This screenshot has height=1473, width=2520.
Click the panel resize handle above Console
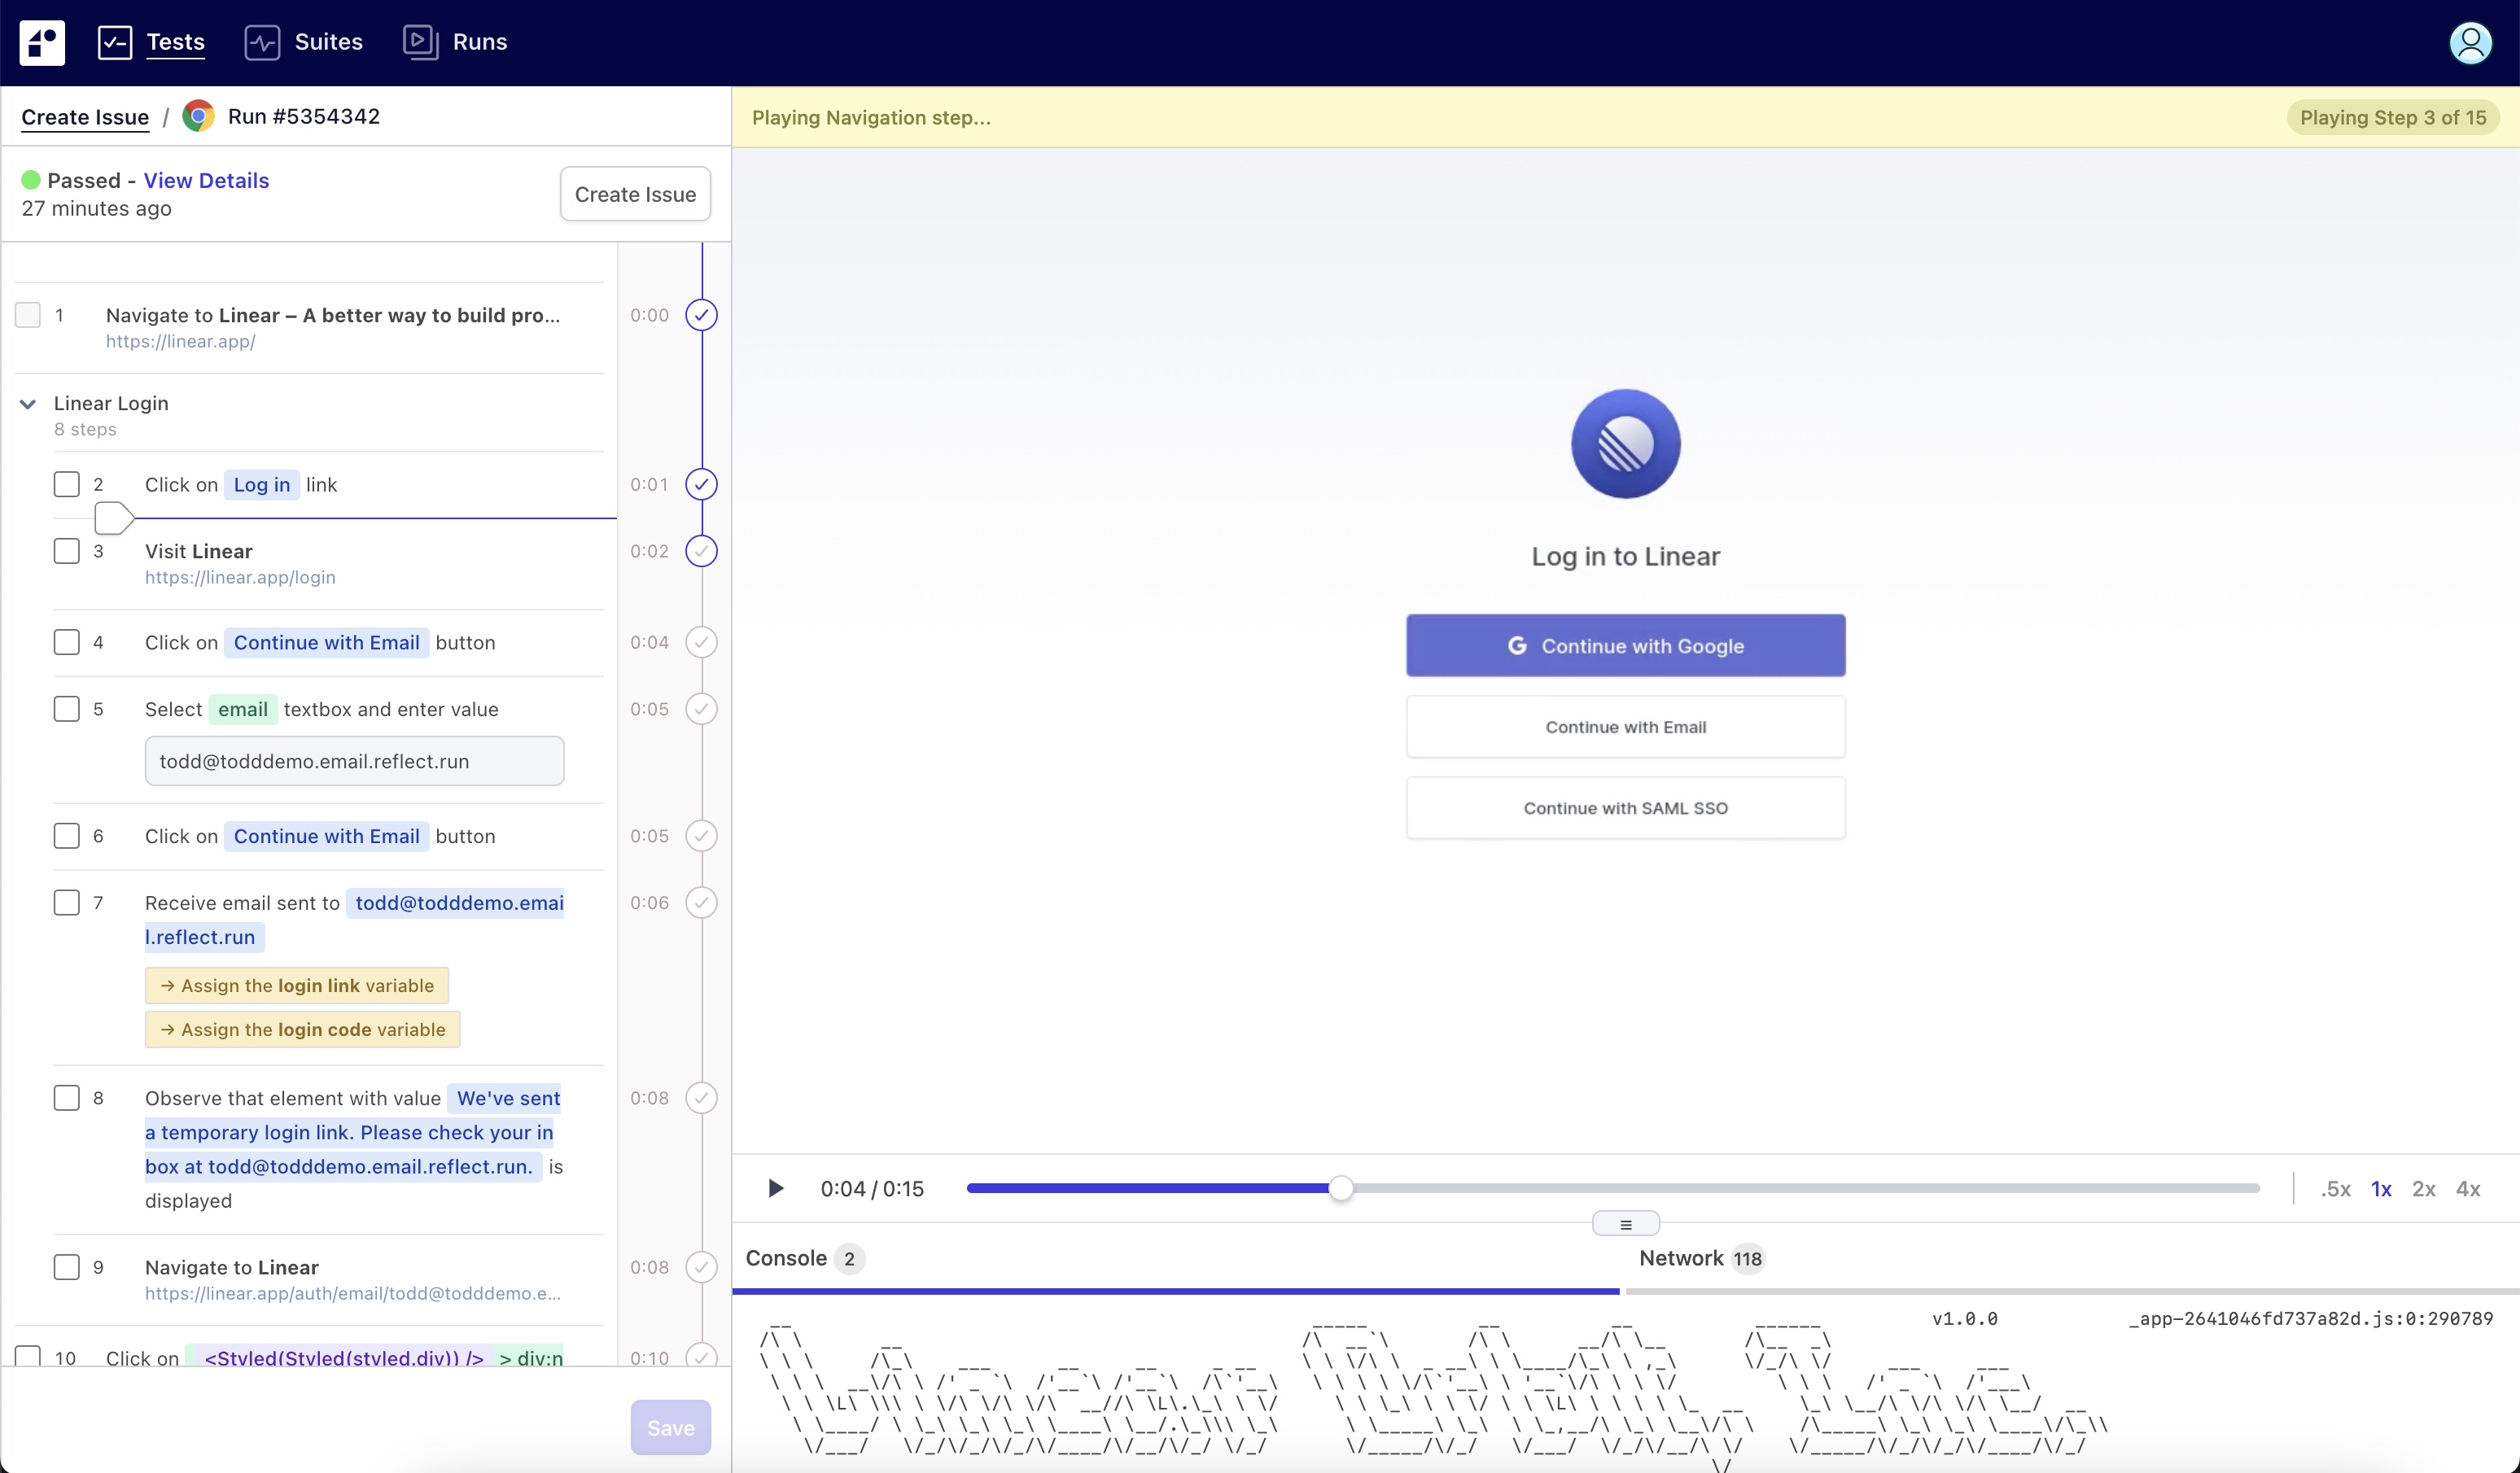click(x=1625, y=1224)
